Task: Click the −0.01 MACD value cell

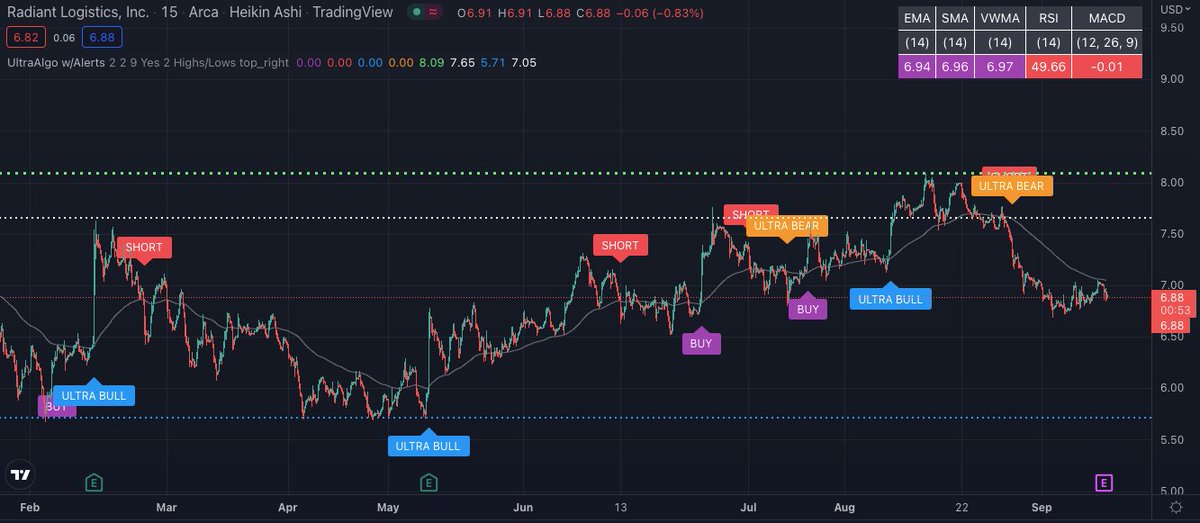Action: click(x=1106, y=66)
